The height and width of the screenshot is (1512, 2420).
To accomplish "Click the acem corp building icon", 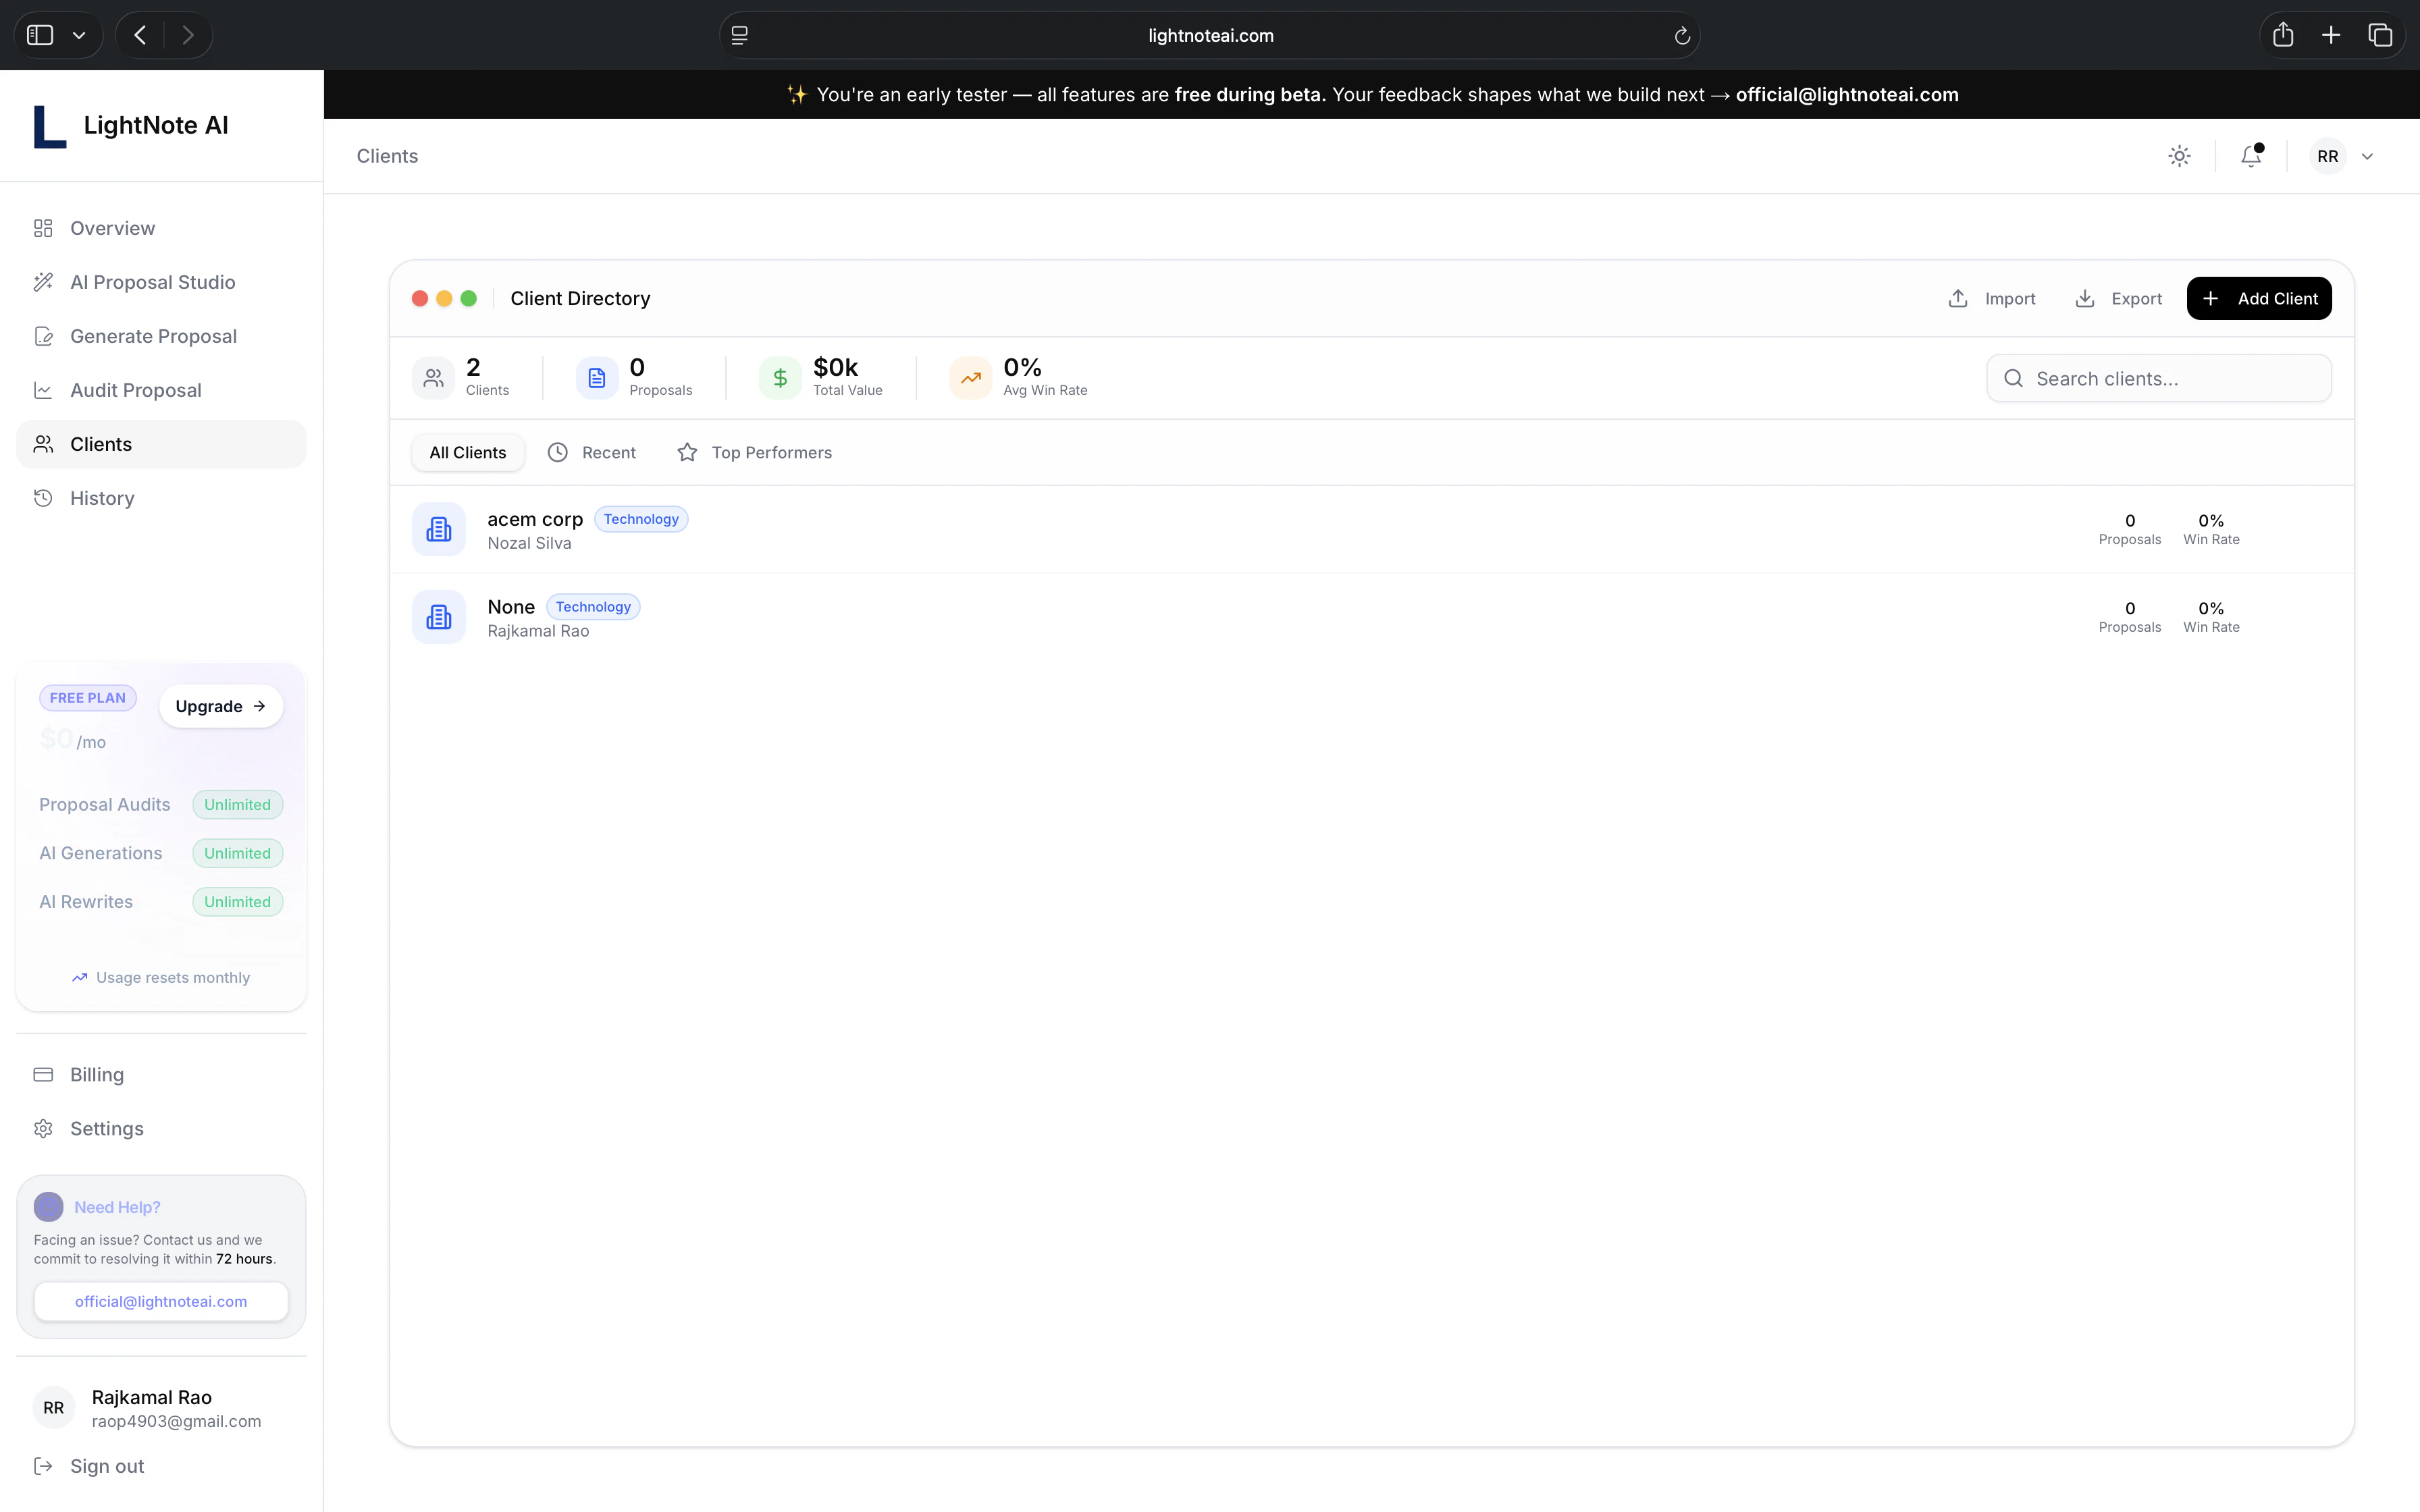I will tap(438, 529).
